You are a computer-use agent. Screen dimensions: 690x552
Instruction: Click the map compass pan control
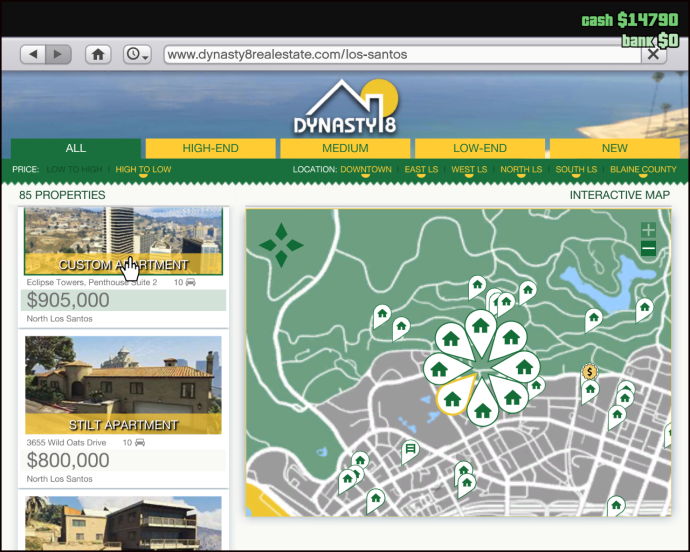tap(281, 244)
